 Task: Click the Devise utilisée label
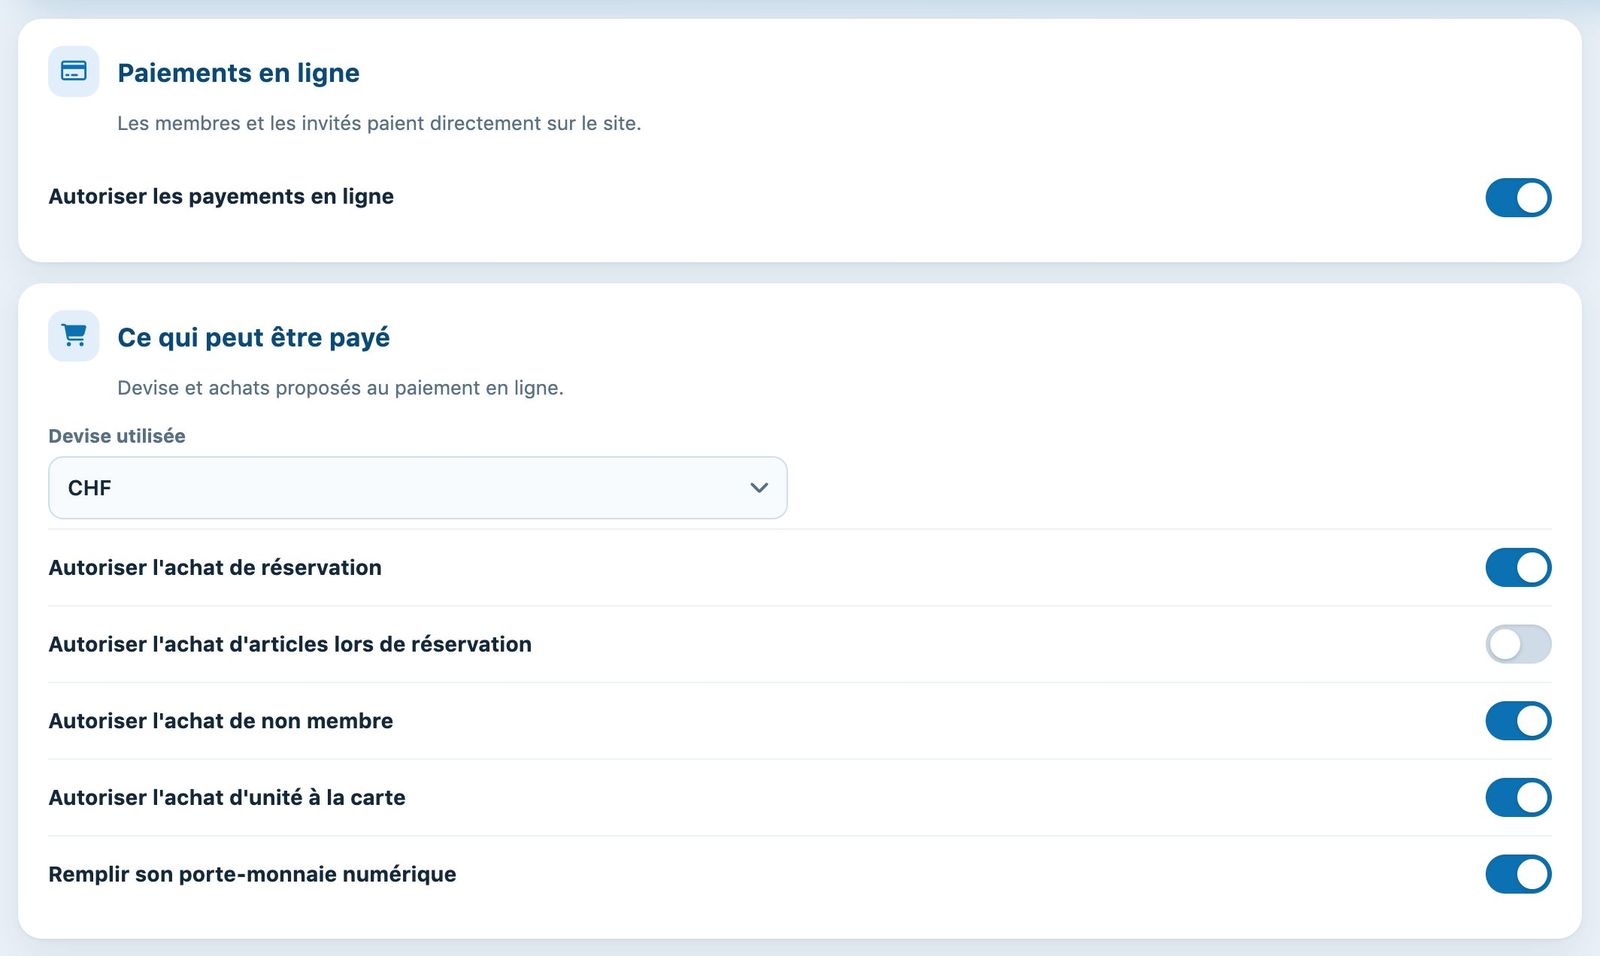pos(117,436)
